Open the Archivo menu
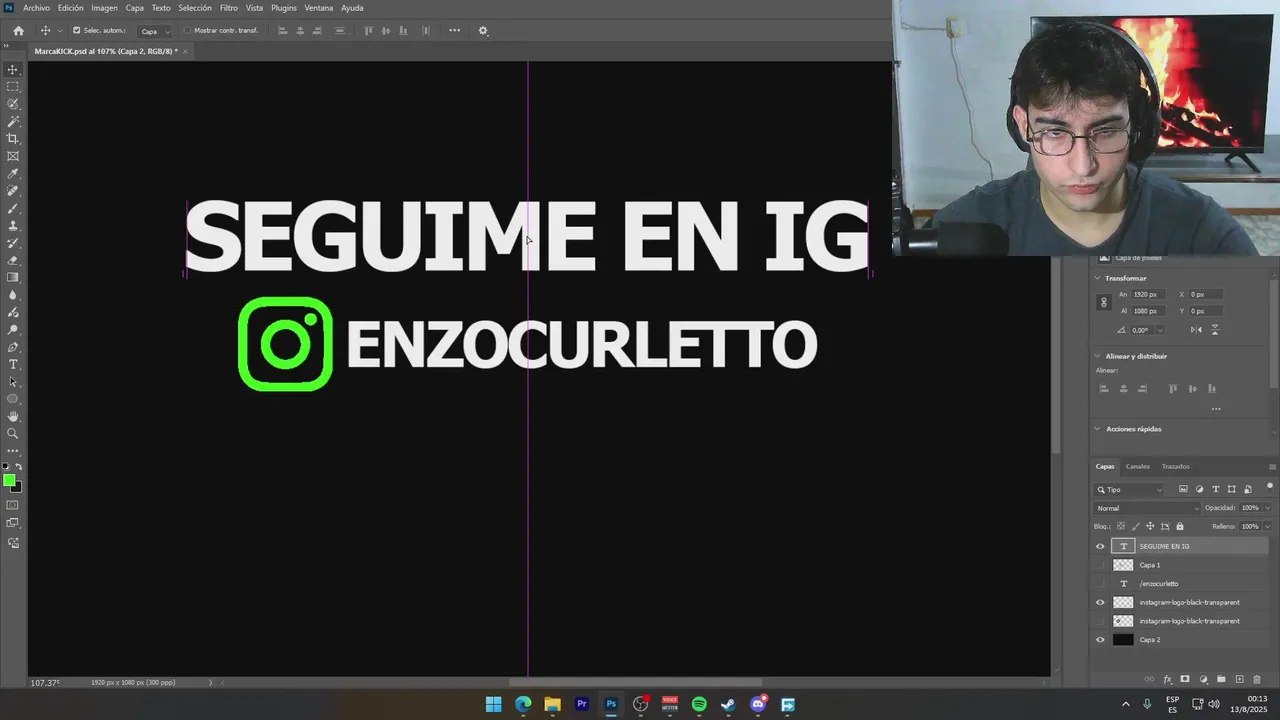This screenshot has height=720, width=1280. [36, 8]
